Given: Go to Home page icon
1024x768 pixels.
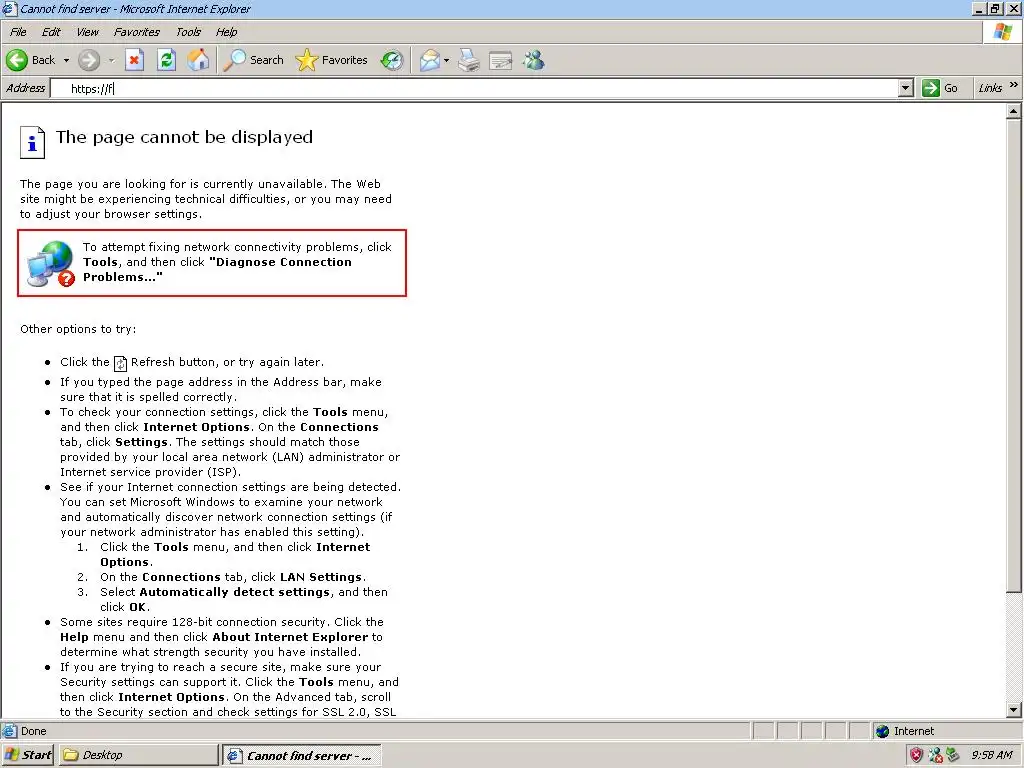Looking at the screenshot, I should (199, 60).
